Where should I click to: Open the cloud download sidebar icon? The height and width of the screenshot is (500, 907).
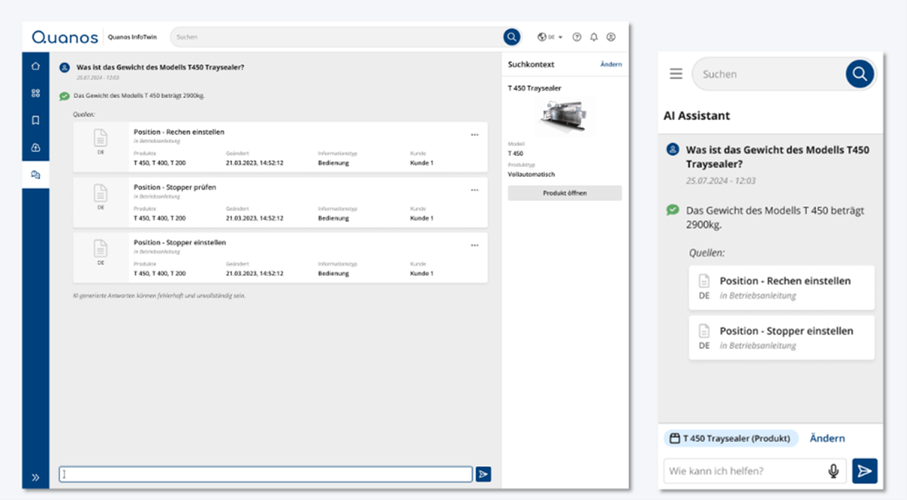click(35, 148)
